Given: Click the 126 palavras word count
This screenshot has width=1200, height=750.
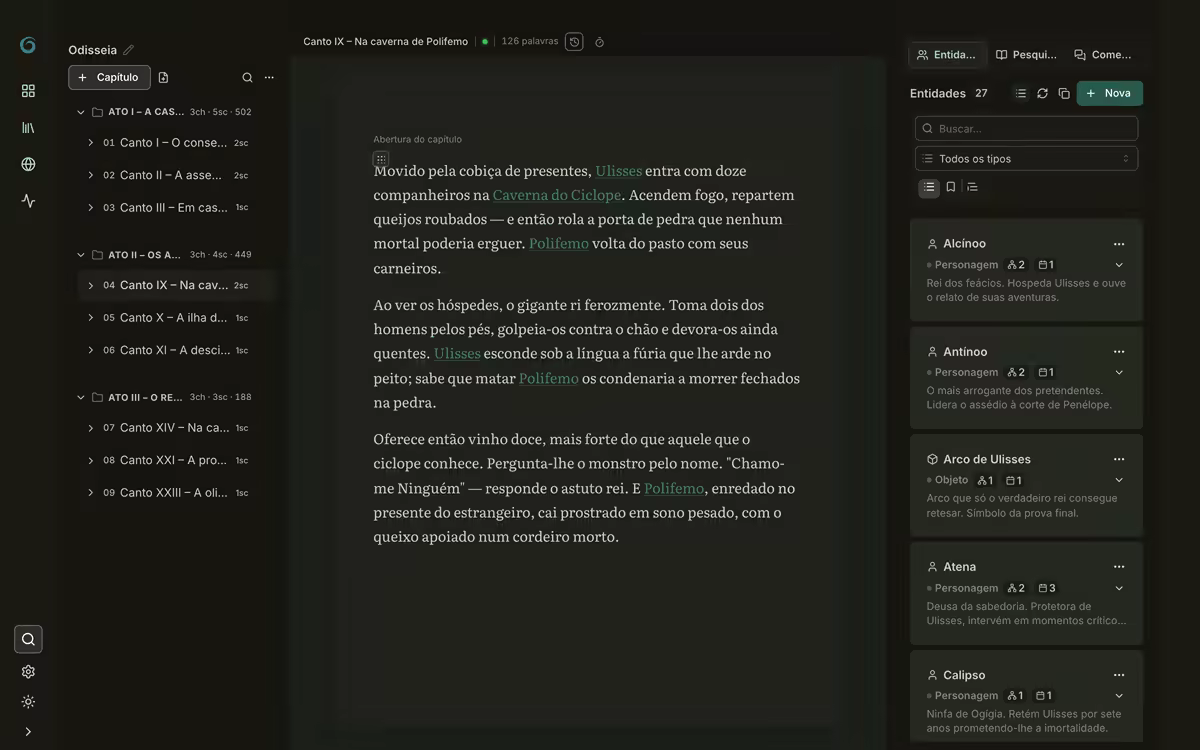Looking at the screenshot, I should 530,42.
